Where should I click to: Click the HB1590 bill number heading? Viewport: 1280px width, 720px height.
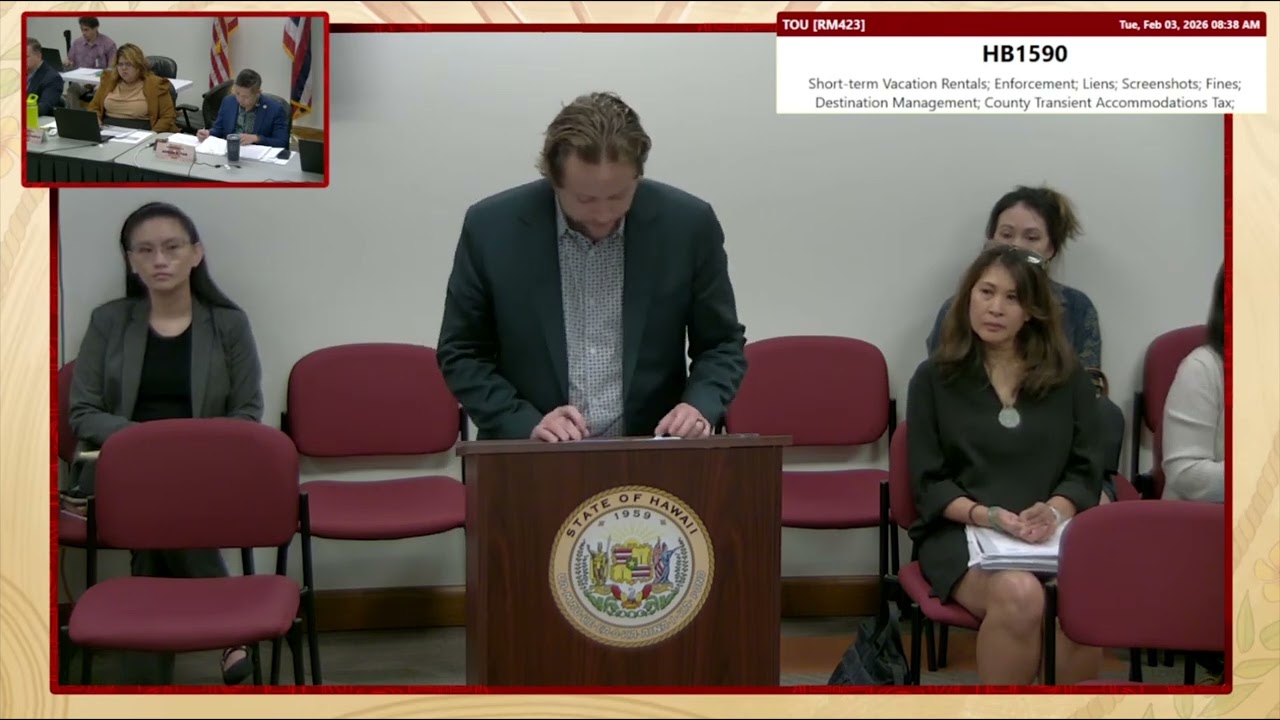coord(1024,54)
